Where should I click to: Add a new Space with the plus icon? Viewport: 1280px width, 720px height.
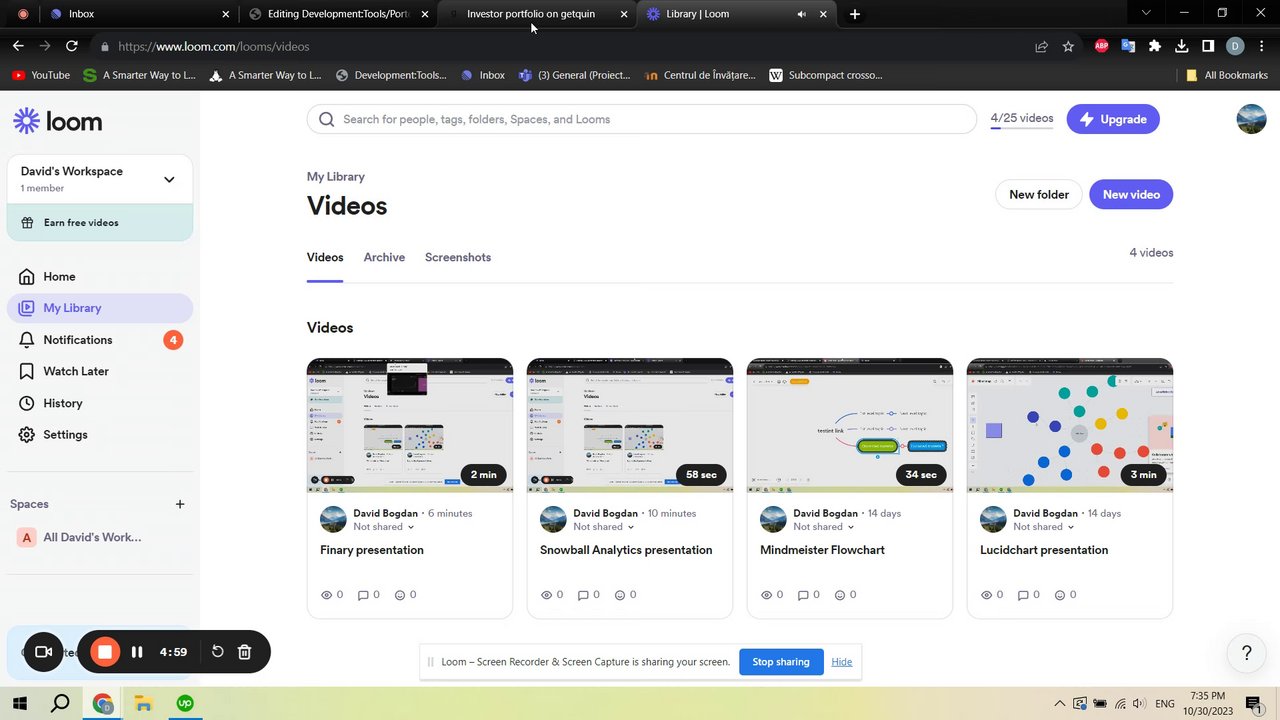(x=180, y=504)
